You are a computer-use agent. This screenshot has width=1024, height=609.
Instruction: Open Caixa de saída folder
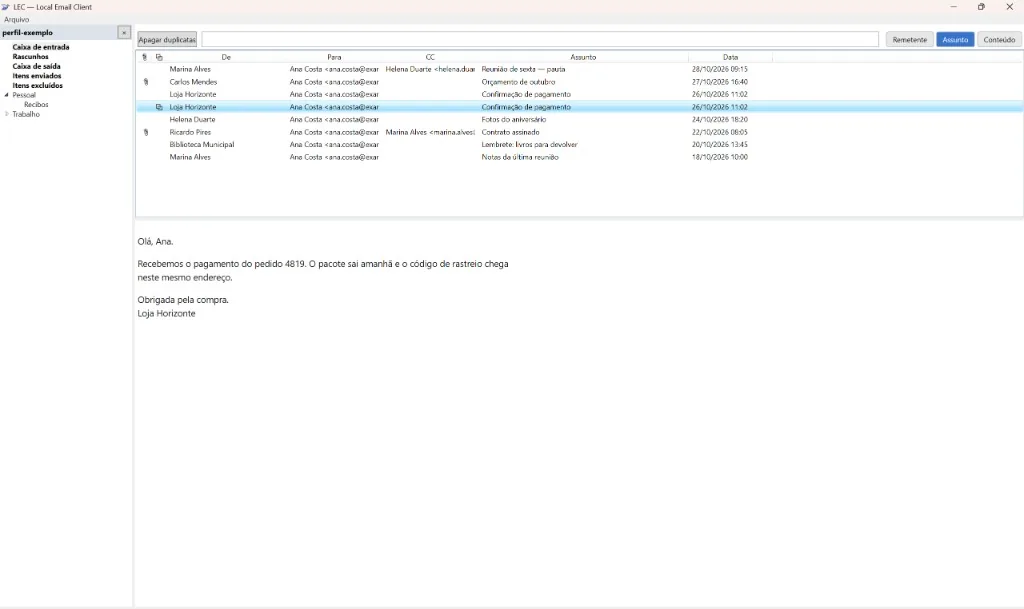(37, 67)
